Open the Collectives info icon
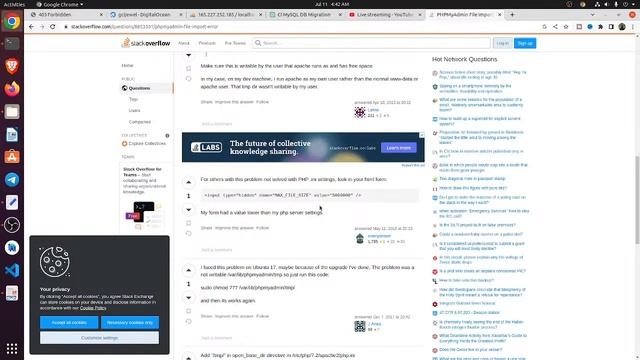 (x=167, y=136)
